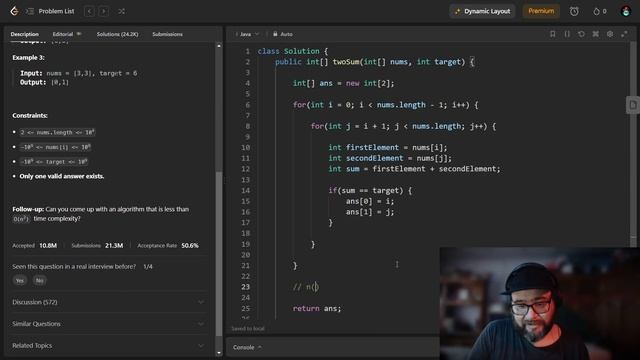Click the 'return ans;' code line

click(x=317, y=309)
